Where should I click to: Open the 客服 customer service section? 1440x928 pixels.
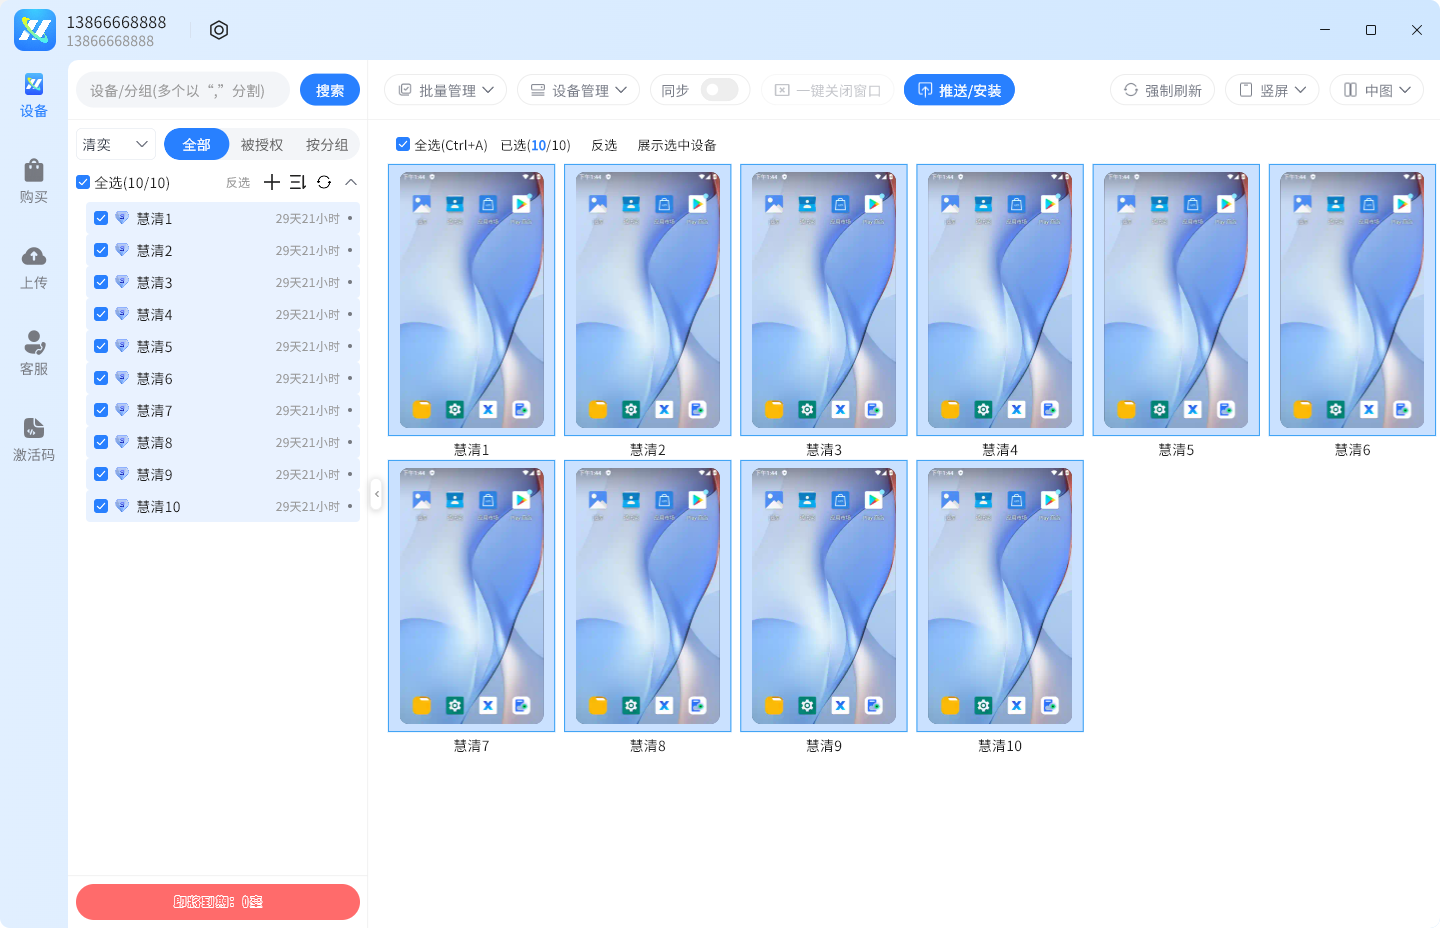(x=34, y=354)
